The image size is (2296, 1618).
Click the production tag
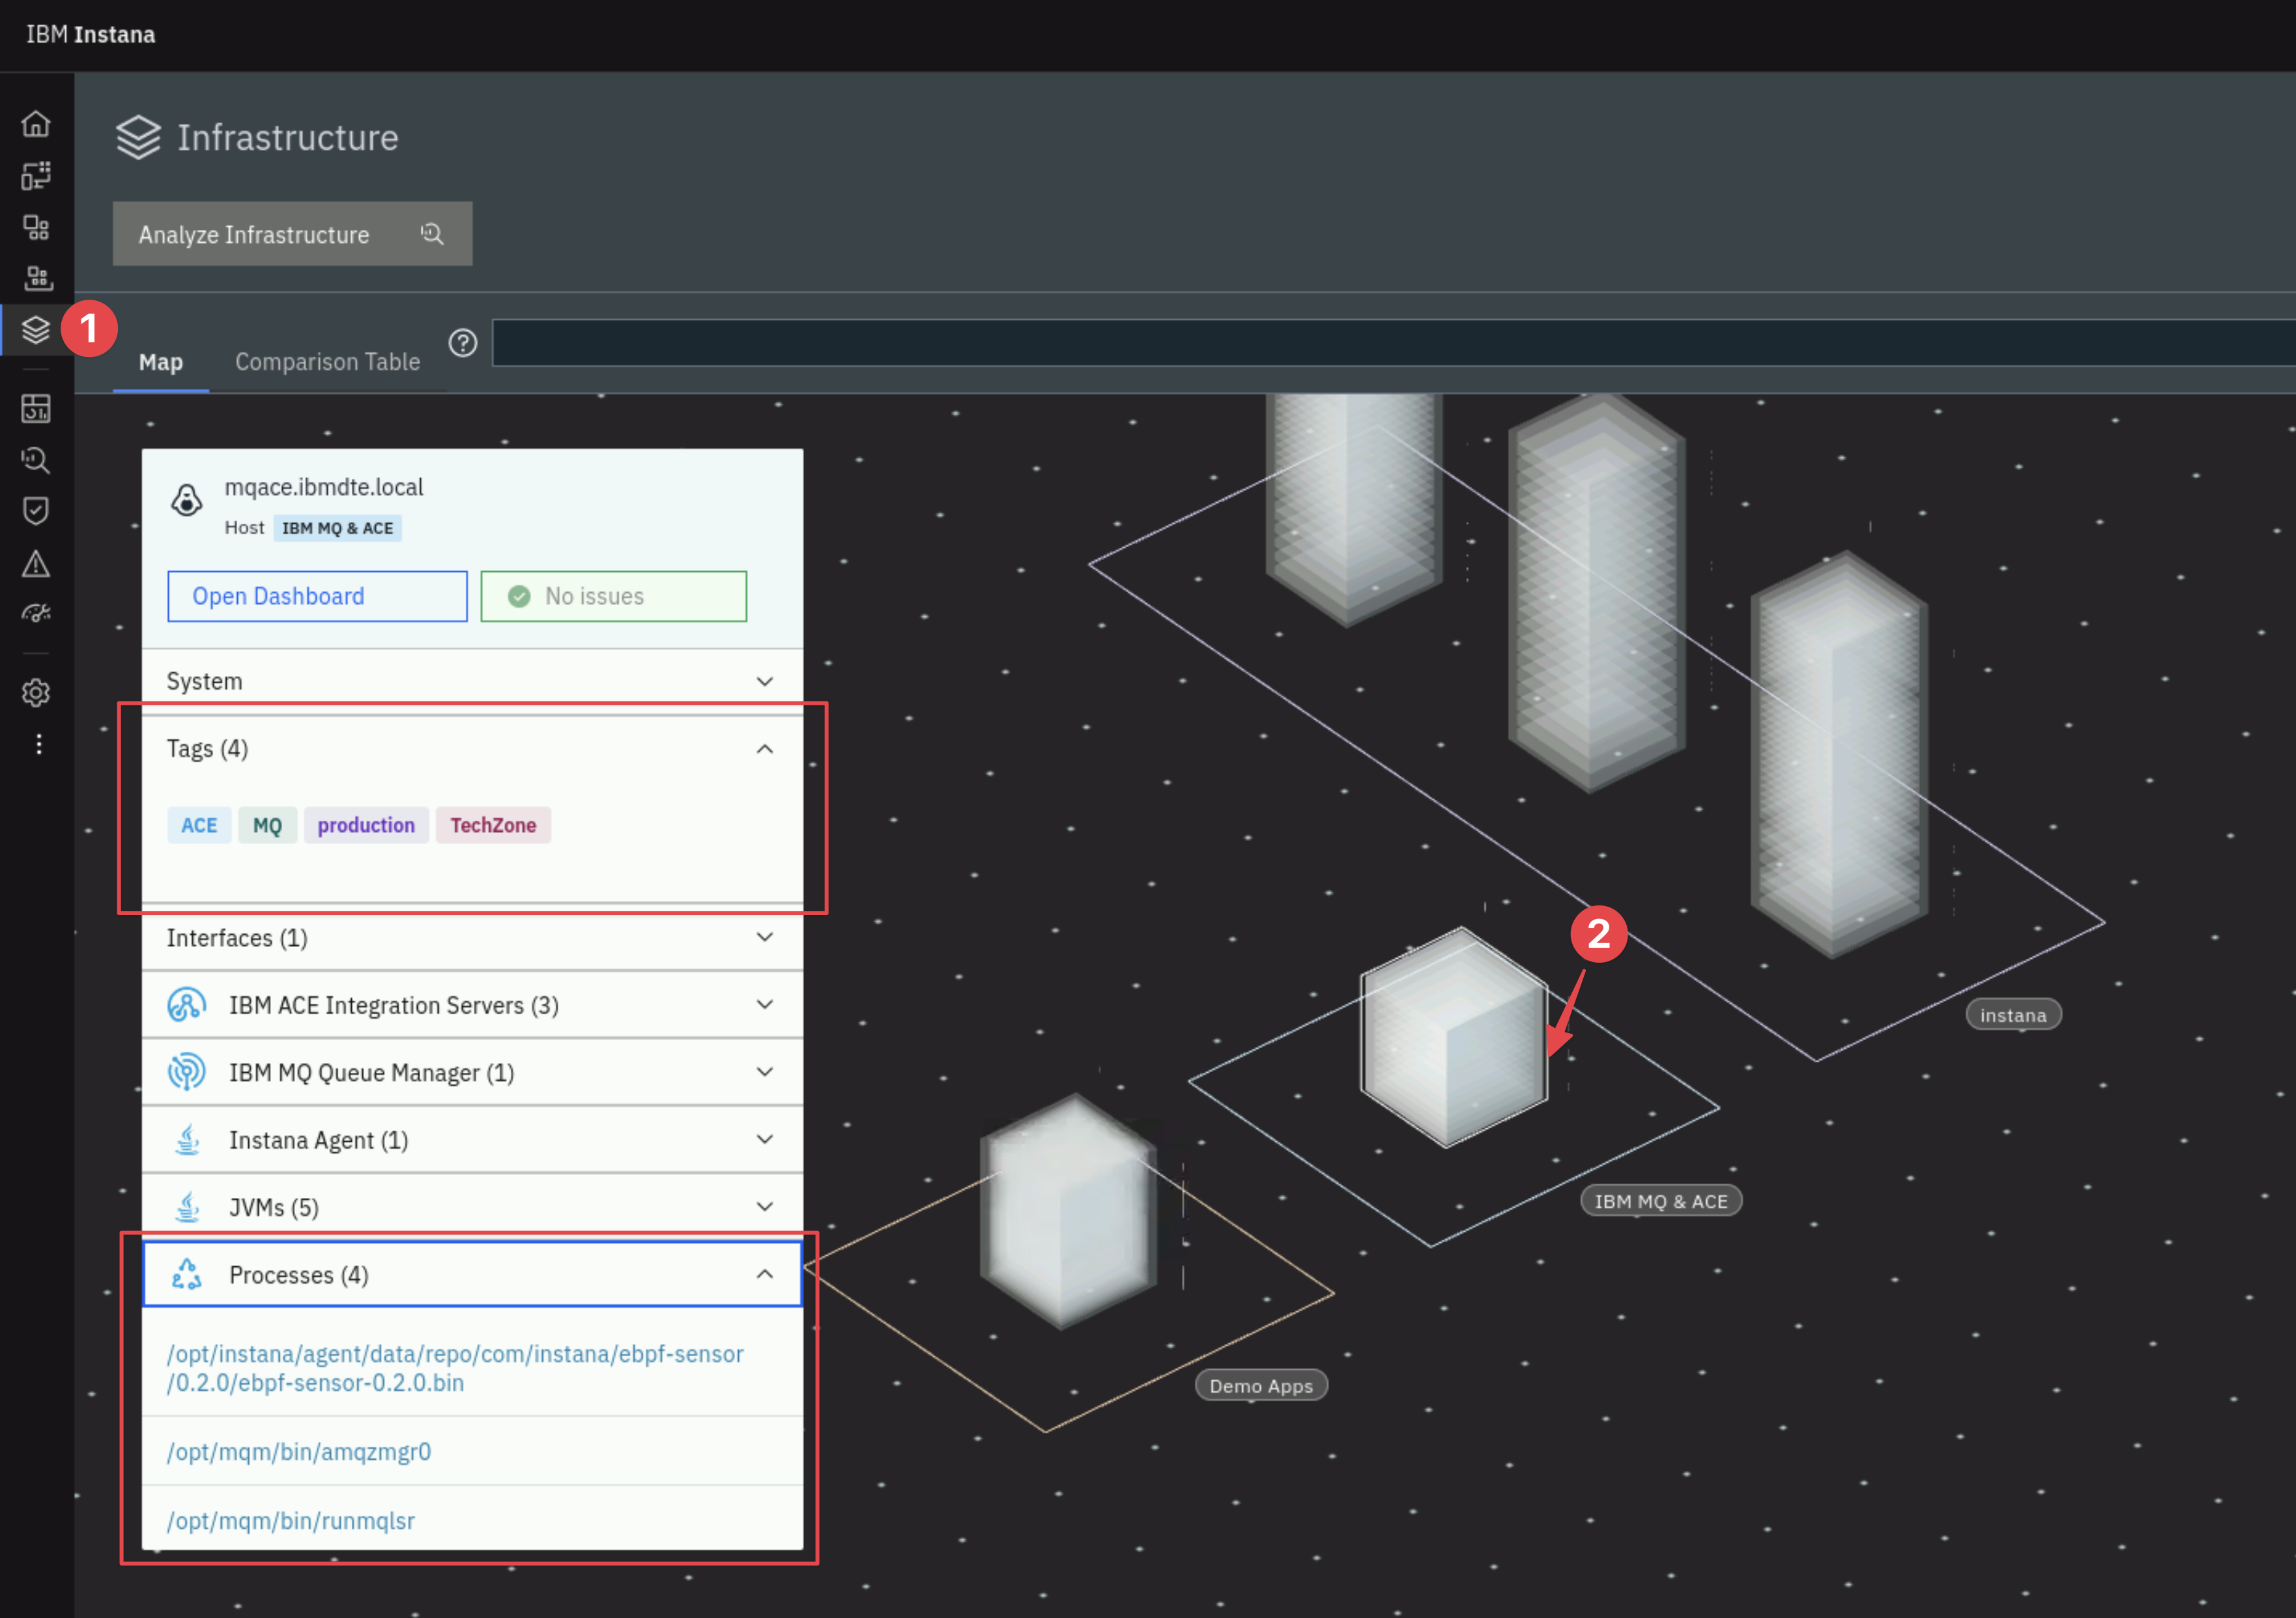tap(366, 825)
